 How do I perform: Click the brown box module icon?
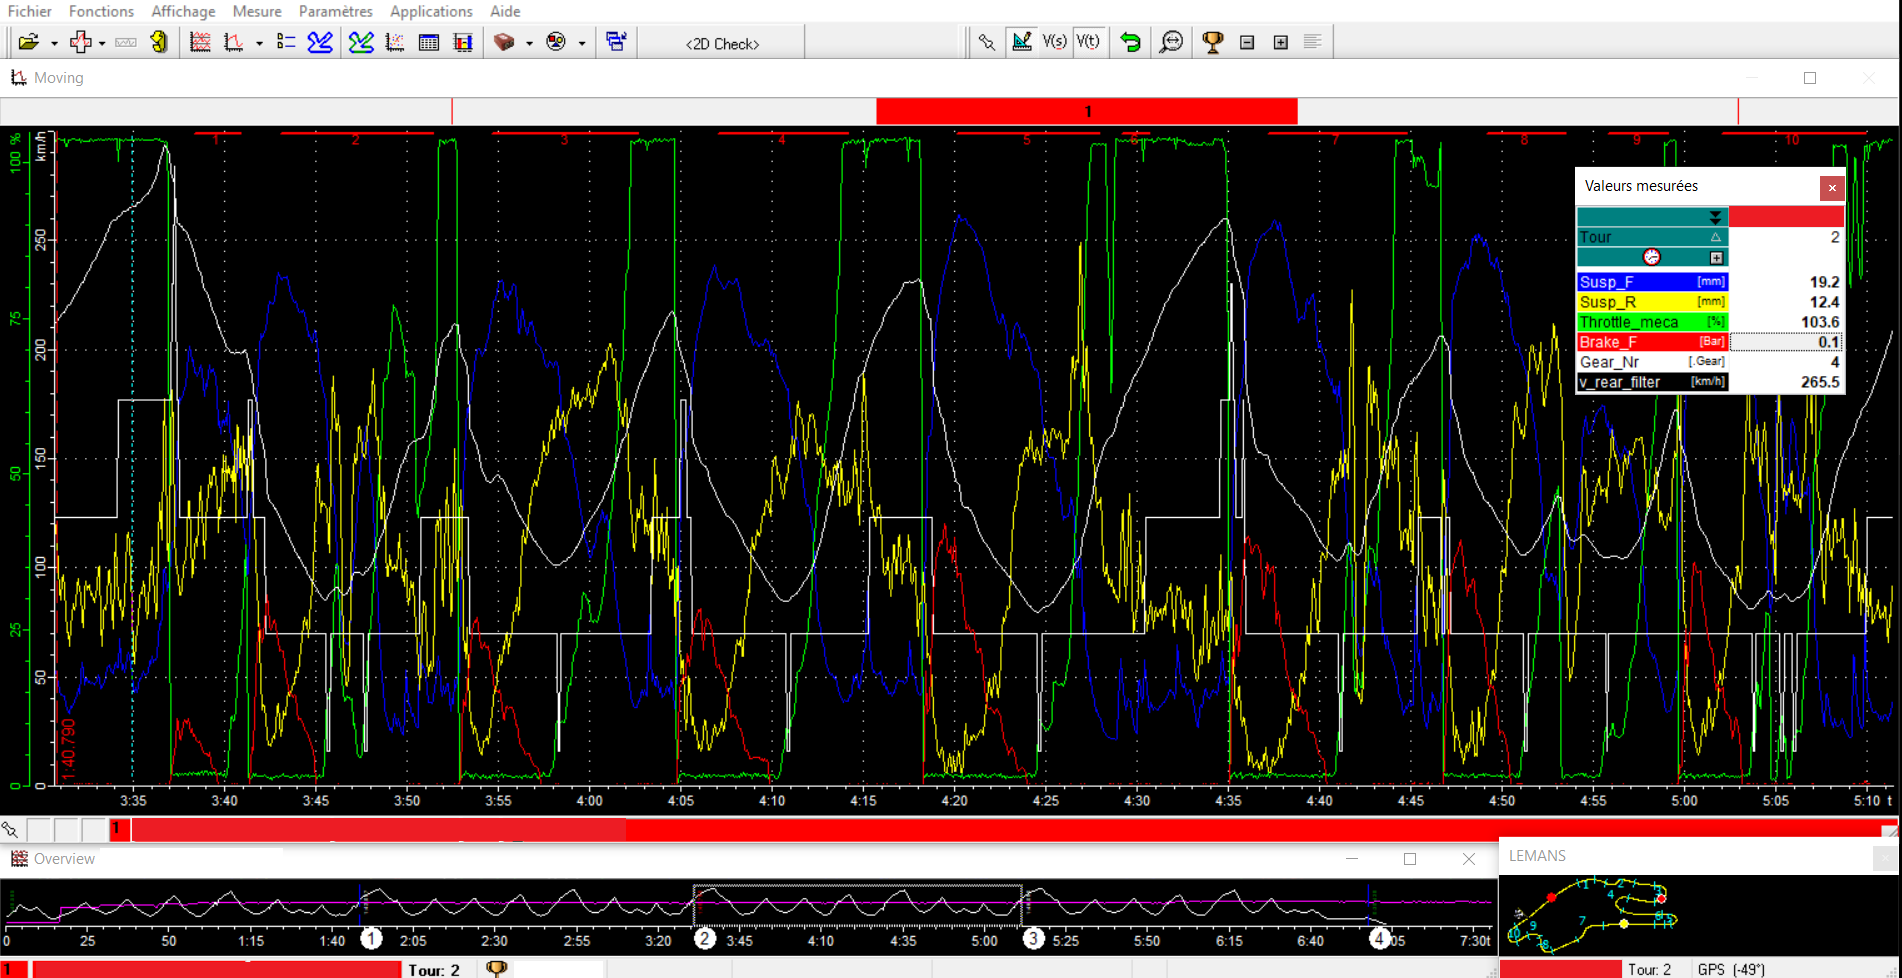(504, 42)
